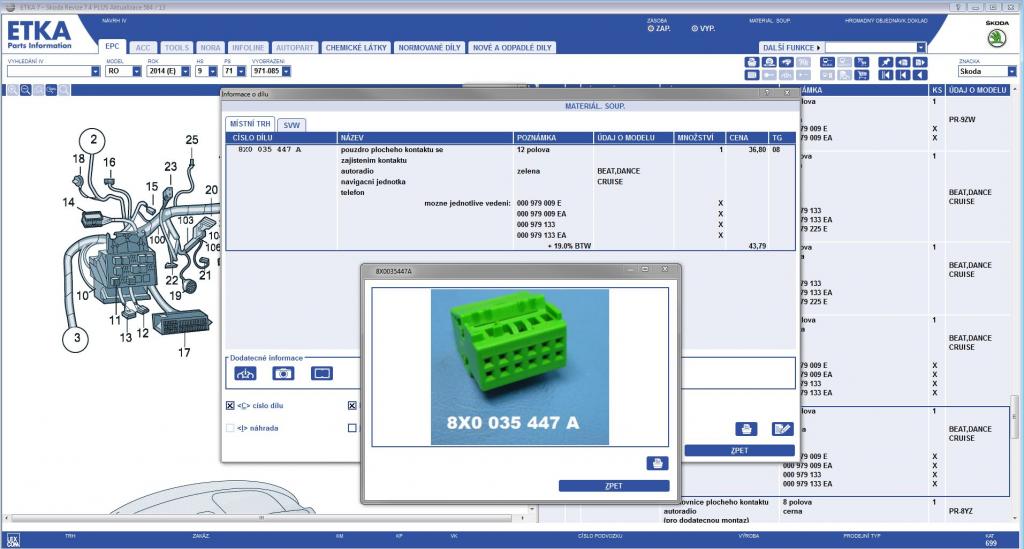Click the step back bar-arrow icon

pos(903,75)
